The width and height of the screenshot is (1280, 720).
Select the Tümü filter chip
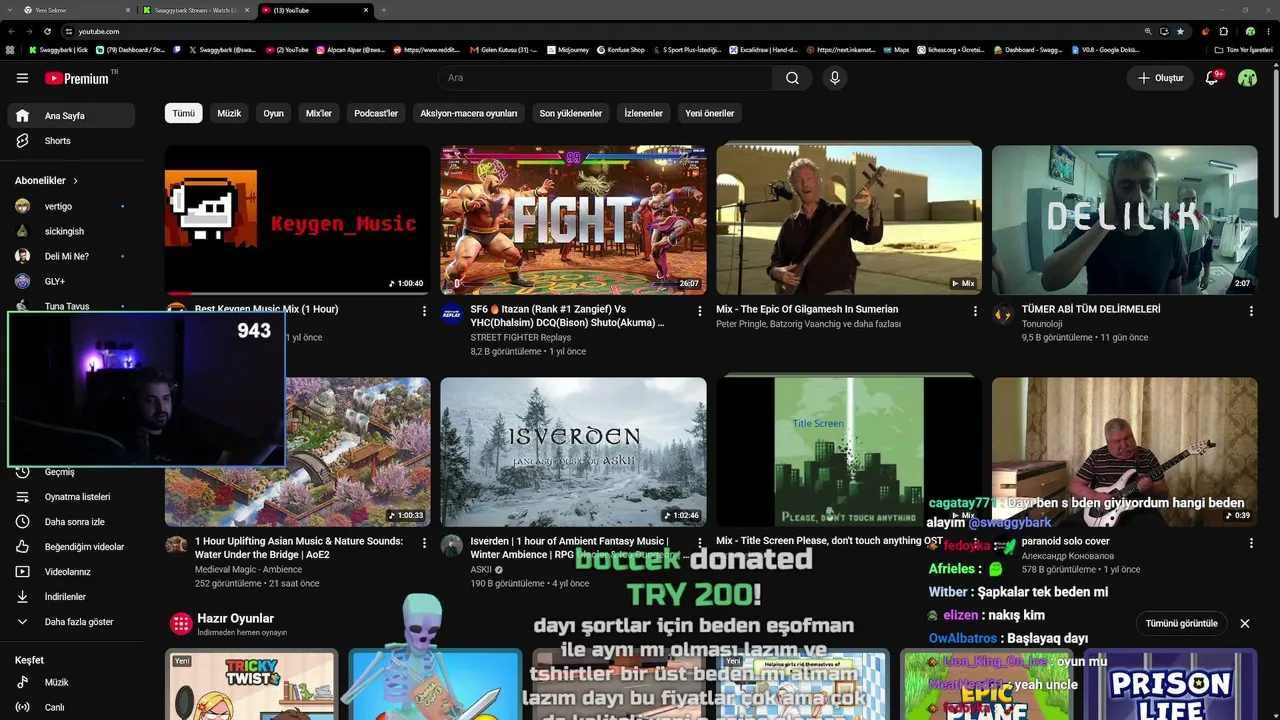pyautogui.click(x=184, y=113)
